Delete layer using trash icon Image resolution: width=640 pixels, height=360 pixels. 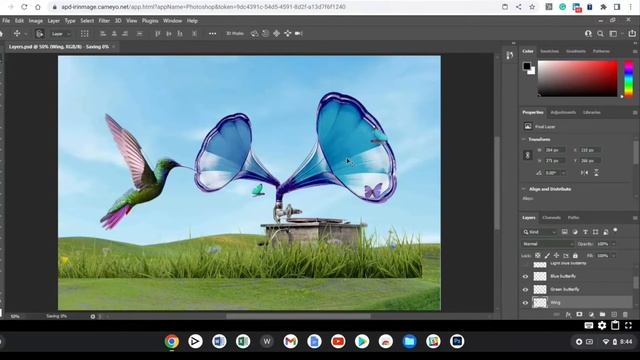pos(625,314)
